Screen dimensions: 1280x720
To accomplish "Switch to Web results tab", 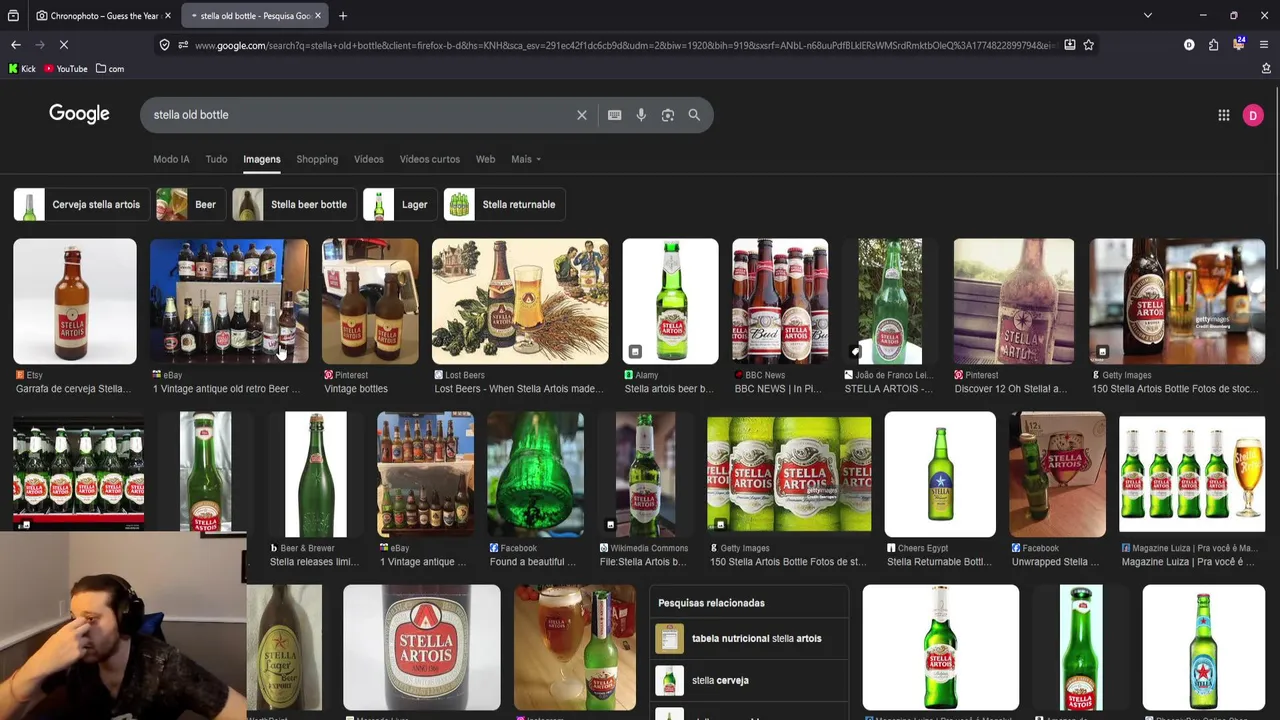I will (485, 159).
